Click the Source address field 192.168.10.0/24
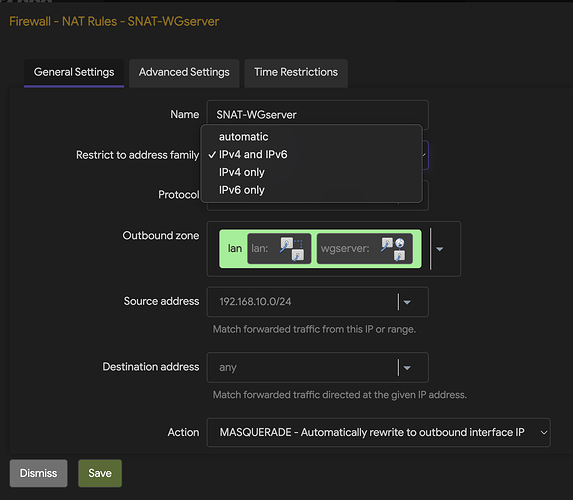The height and width of the screenshot is (500, 573). pos(318,302)
